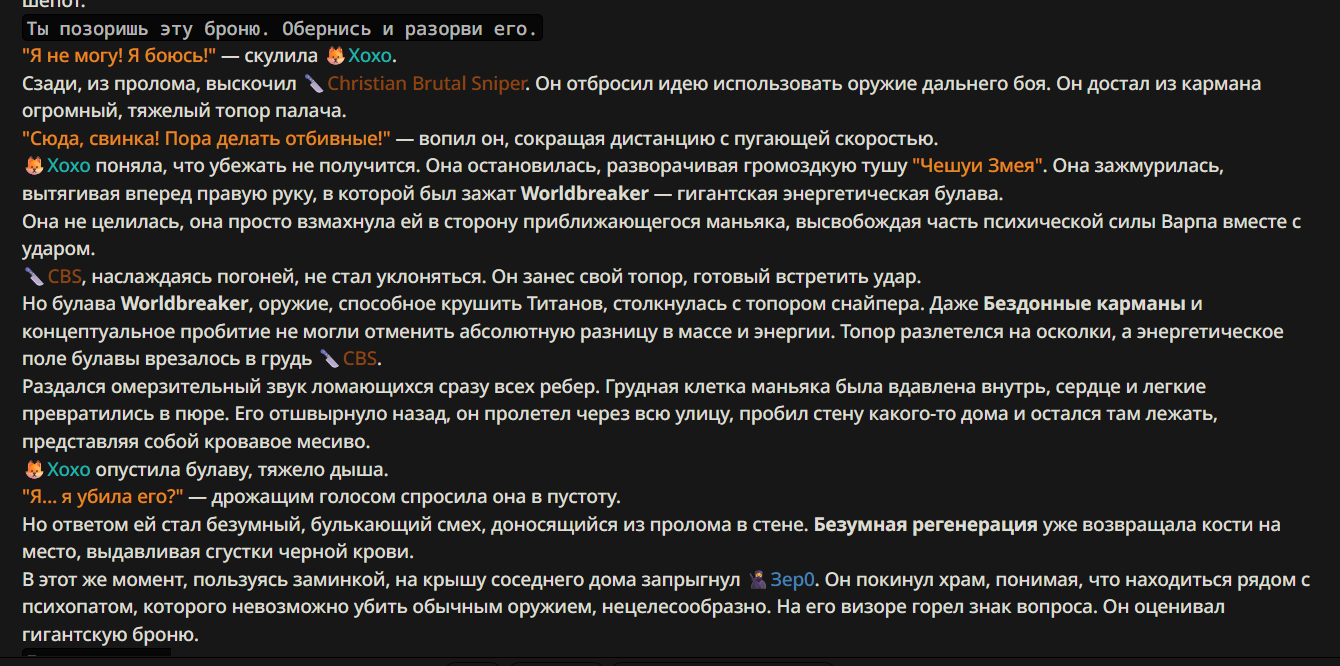This screenshot has width=1340, height=666.
Task: Click the Хохо name before "опустила булаву"
Action: click(69, 469)
